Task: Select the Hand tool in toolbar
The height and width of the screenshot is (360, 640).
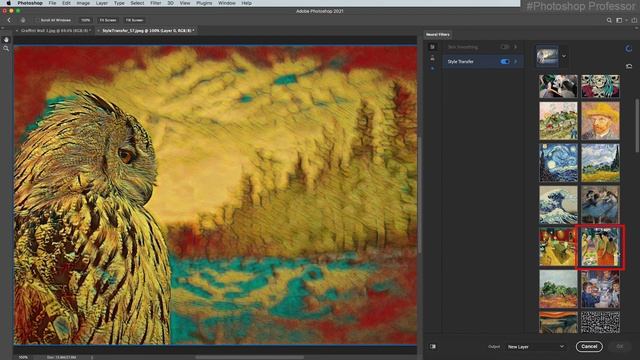Action: click(6, 40)
